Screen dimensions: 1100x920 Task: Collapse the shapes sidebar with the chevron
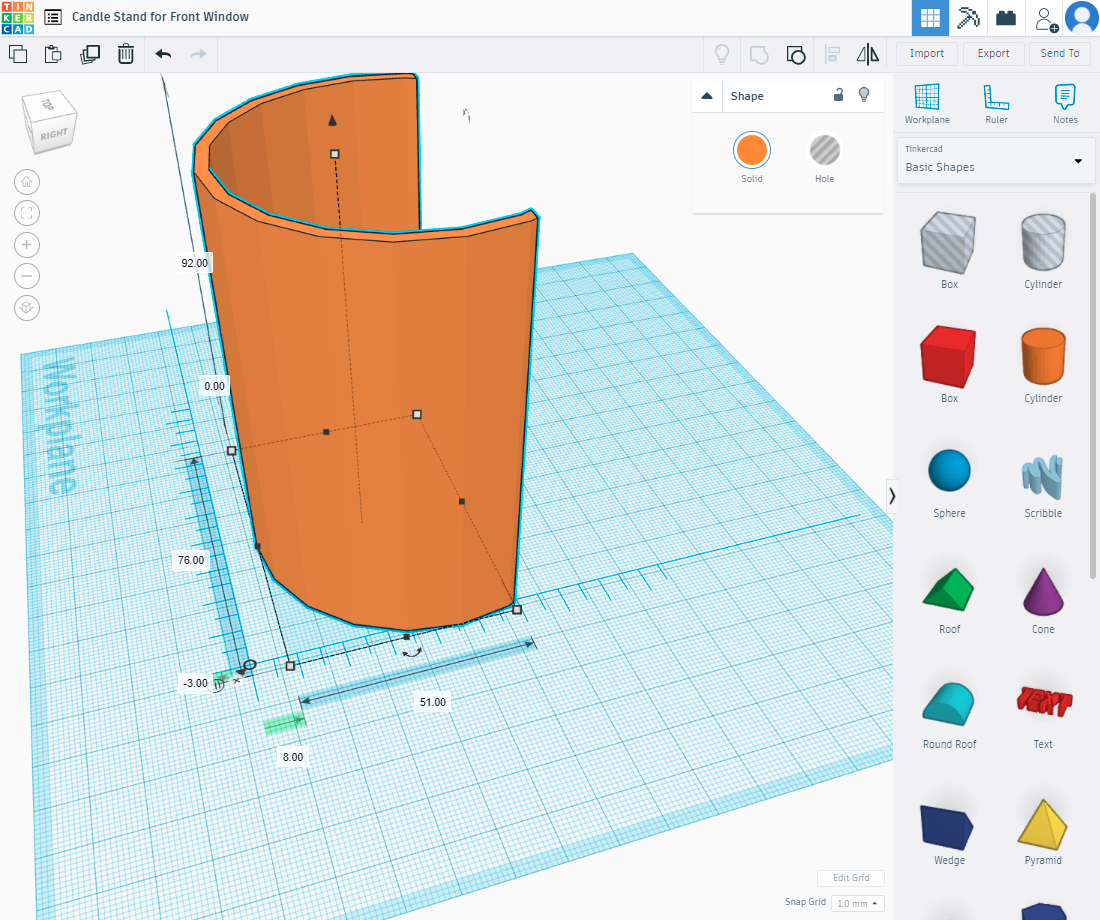892,496
